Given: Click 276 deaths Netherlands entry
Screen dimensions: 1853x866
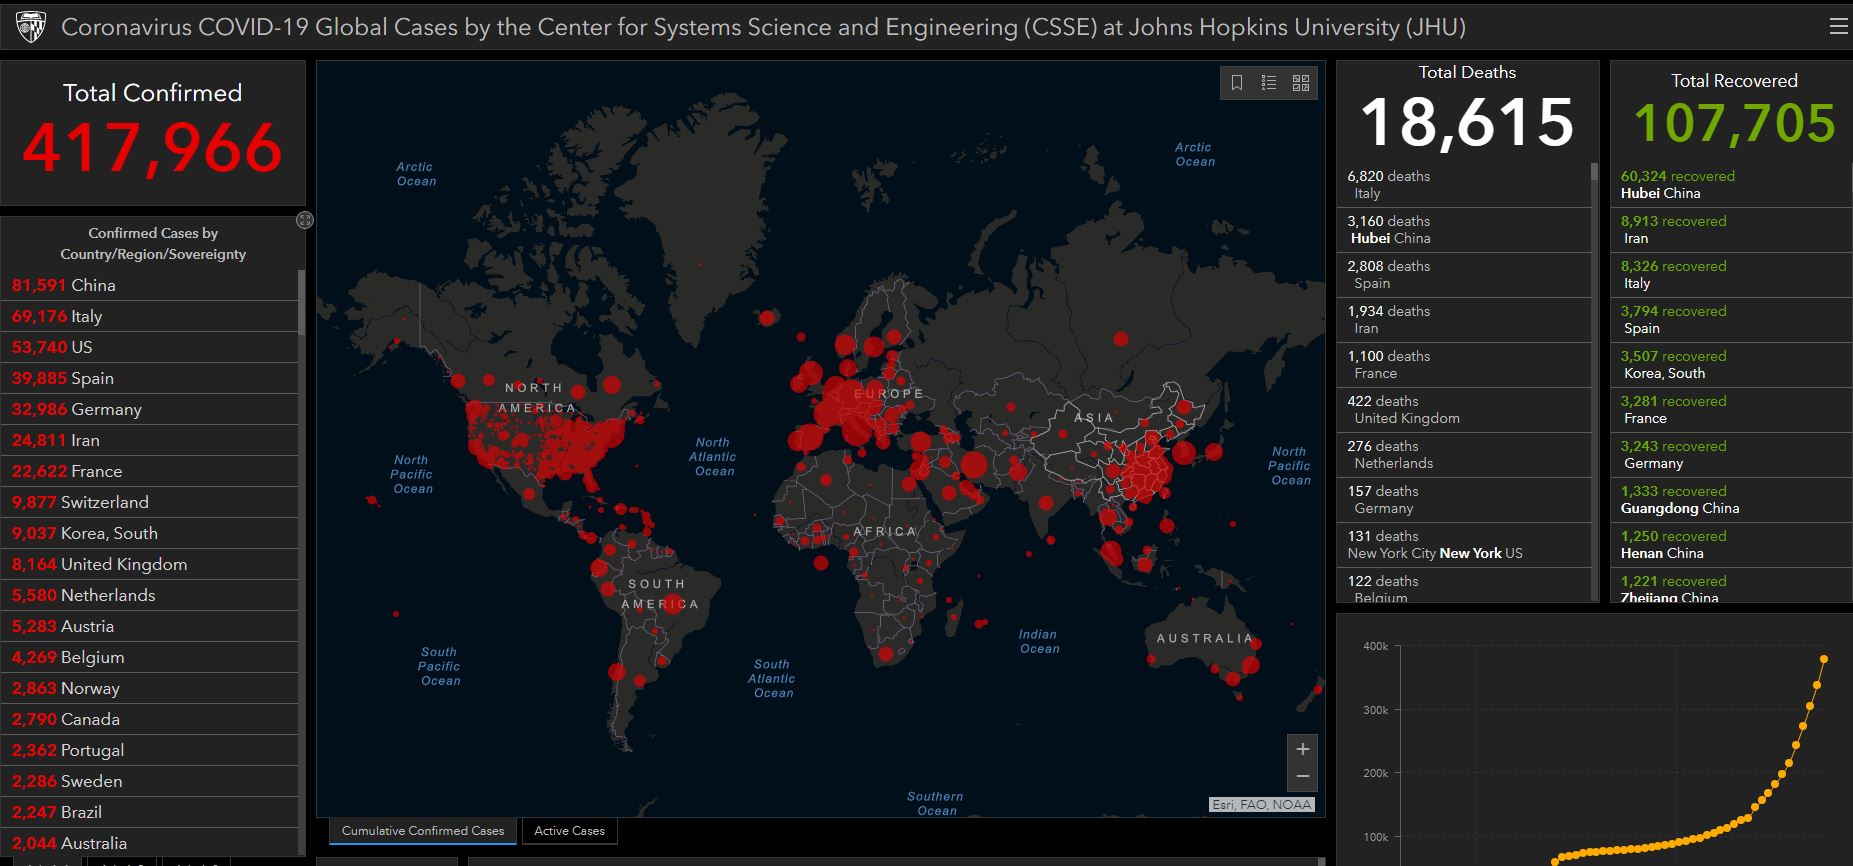Looking at the screenshot, I should [1463, 455].
